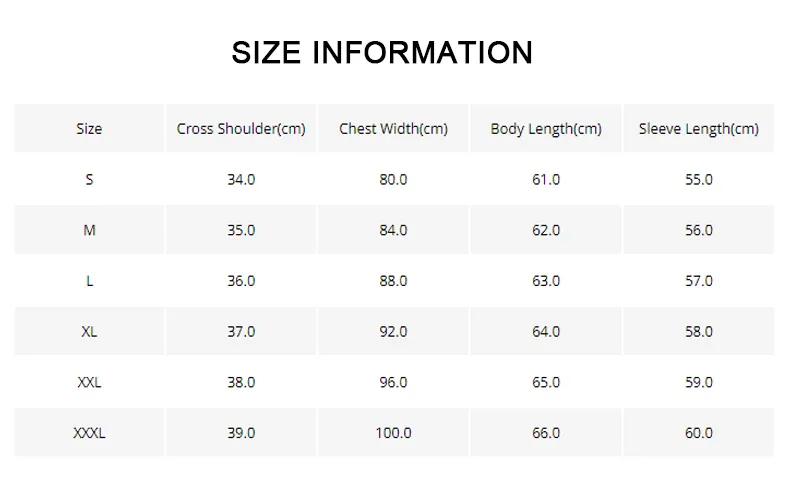This screenshot has width=790, height=502.
Task: Click the 100.0 chest width value
Action: pyautogui.click(x=393, y=433)
